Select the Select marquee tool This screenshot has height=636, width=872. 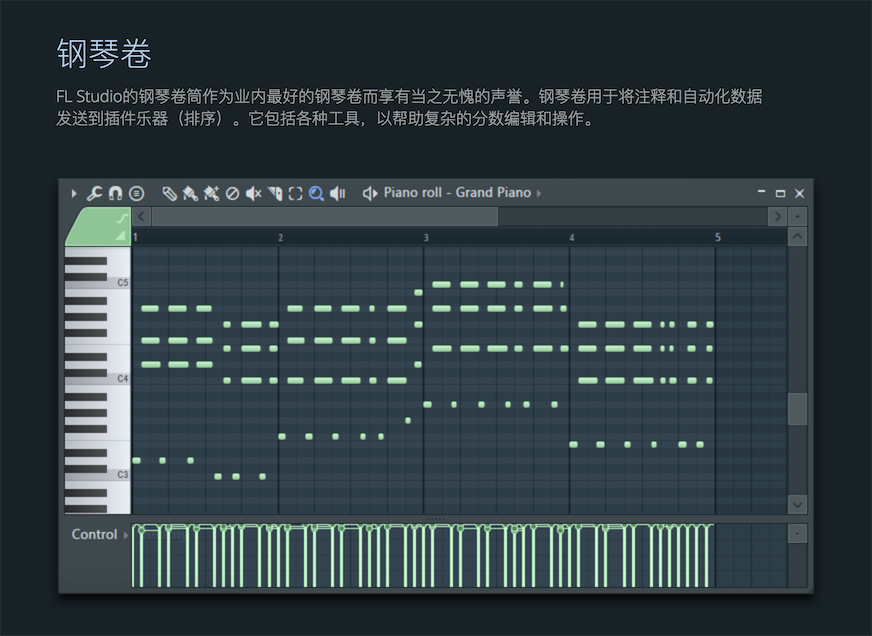click(x=296, y=193)
